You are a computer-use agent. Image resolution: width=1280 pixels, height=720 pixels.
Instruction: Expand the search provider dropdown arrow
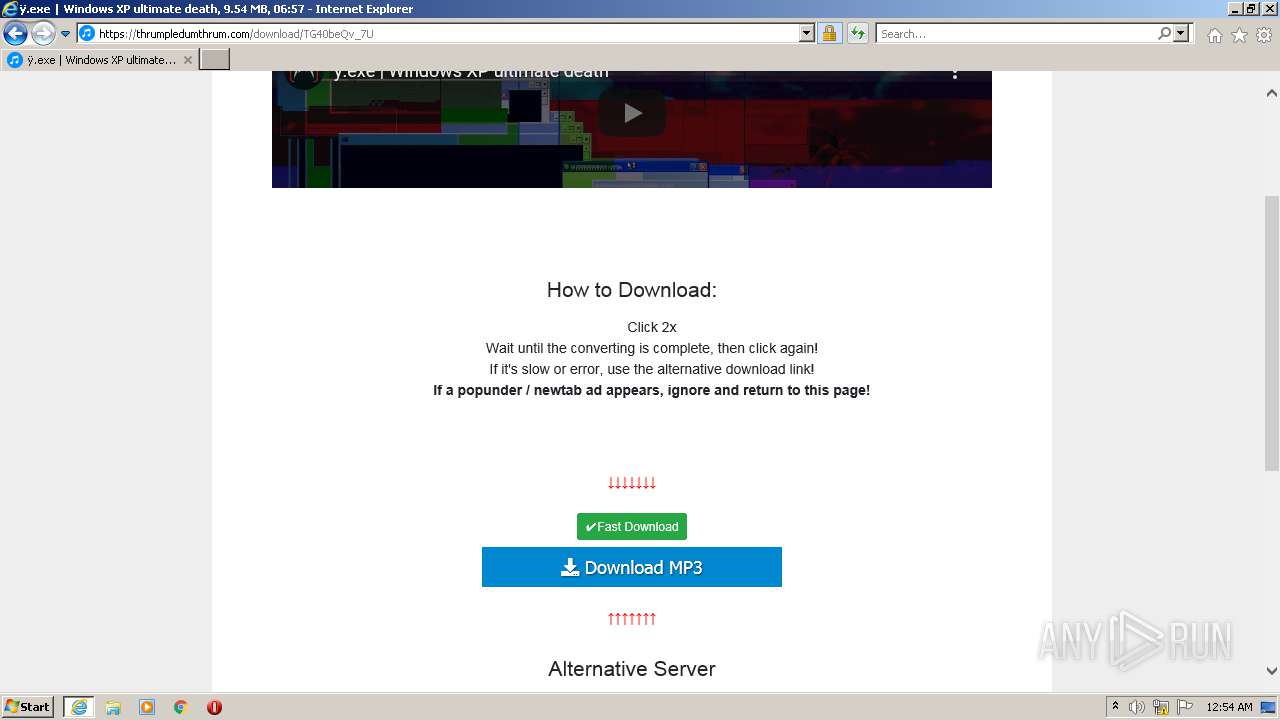(1181, 34)
